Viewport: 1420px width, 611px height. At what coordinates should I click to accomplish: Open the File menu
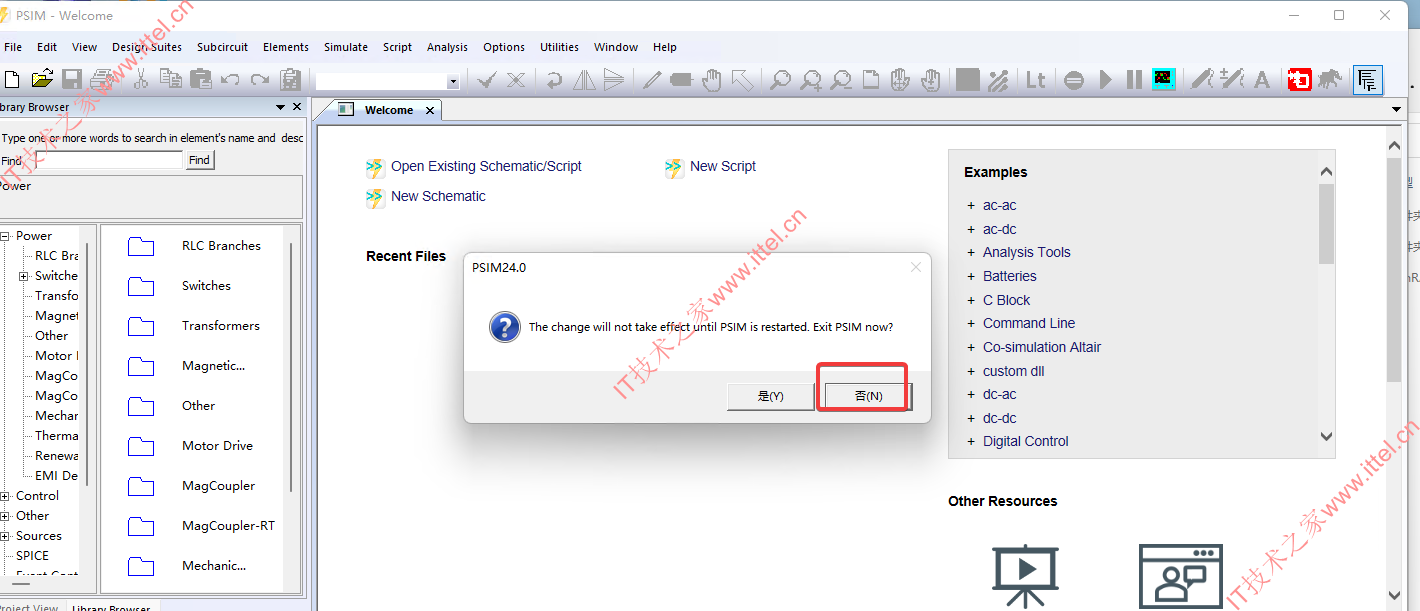13,47
